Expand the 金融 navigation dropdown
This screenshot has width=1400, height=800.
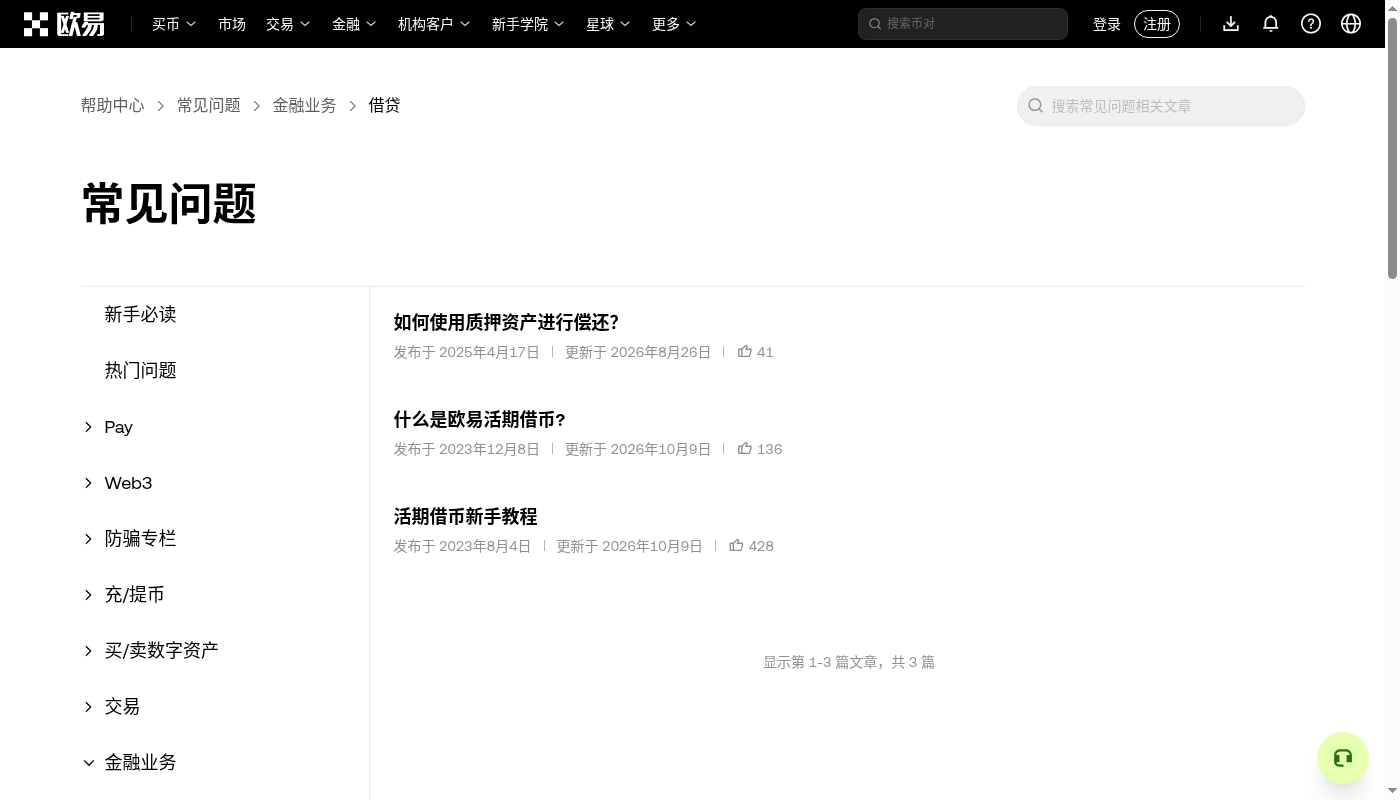tap(354, 24)
